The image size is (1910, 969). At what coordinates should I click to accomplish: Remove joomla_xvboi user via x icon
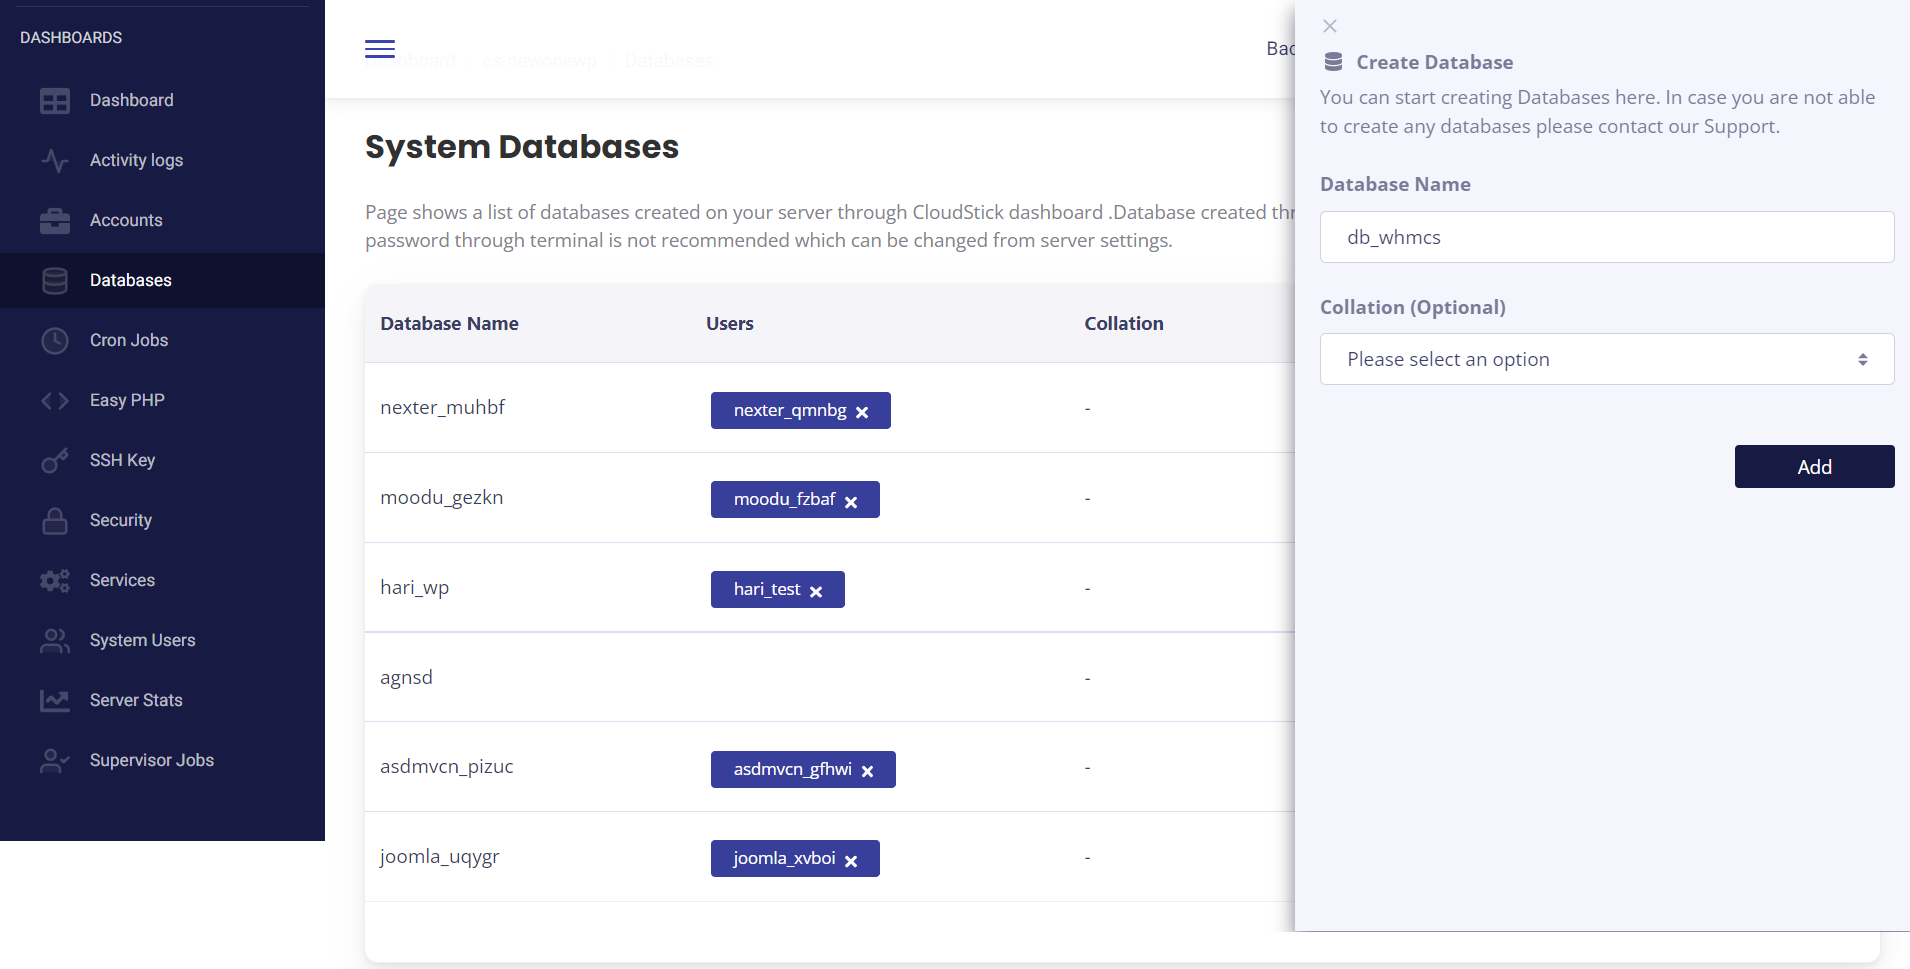(851, 861)
